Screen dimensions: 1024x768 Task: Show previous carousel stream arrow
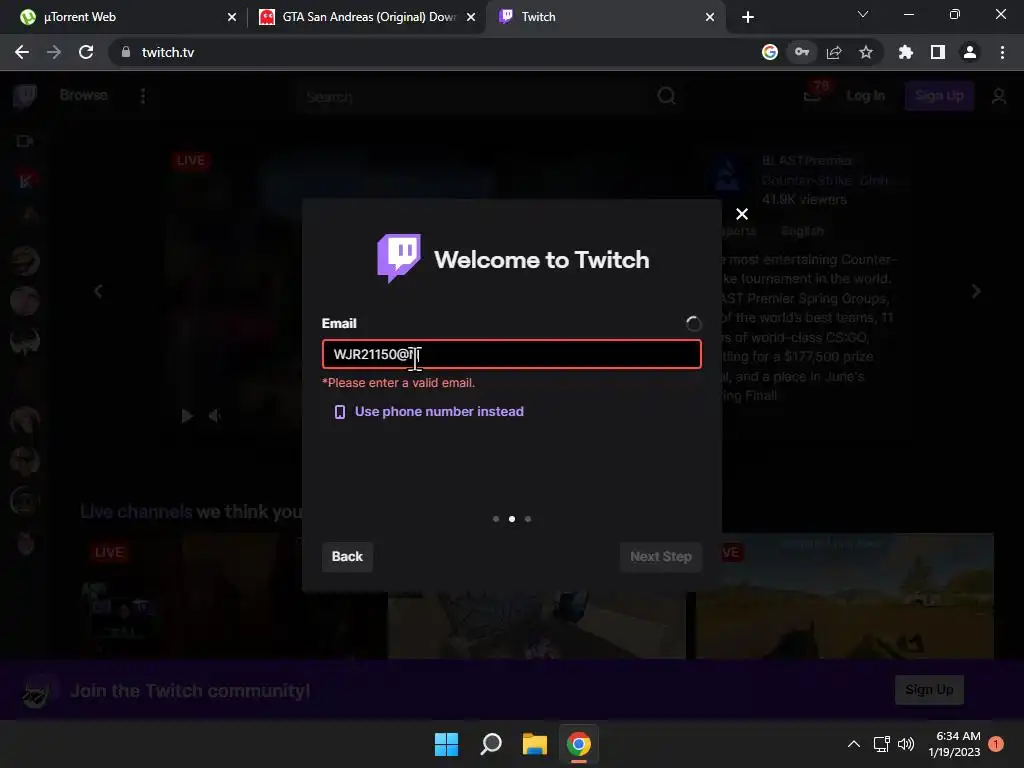(99, 291)
